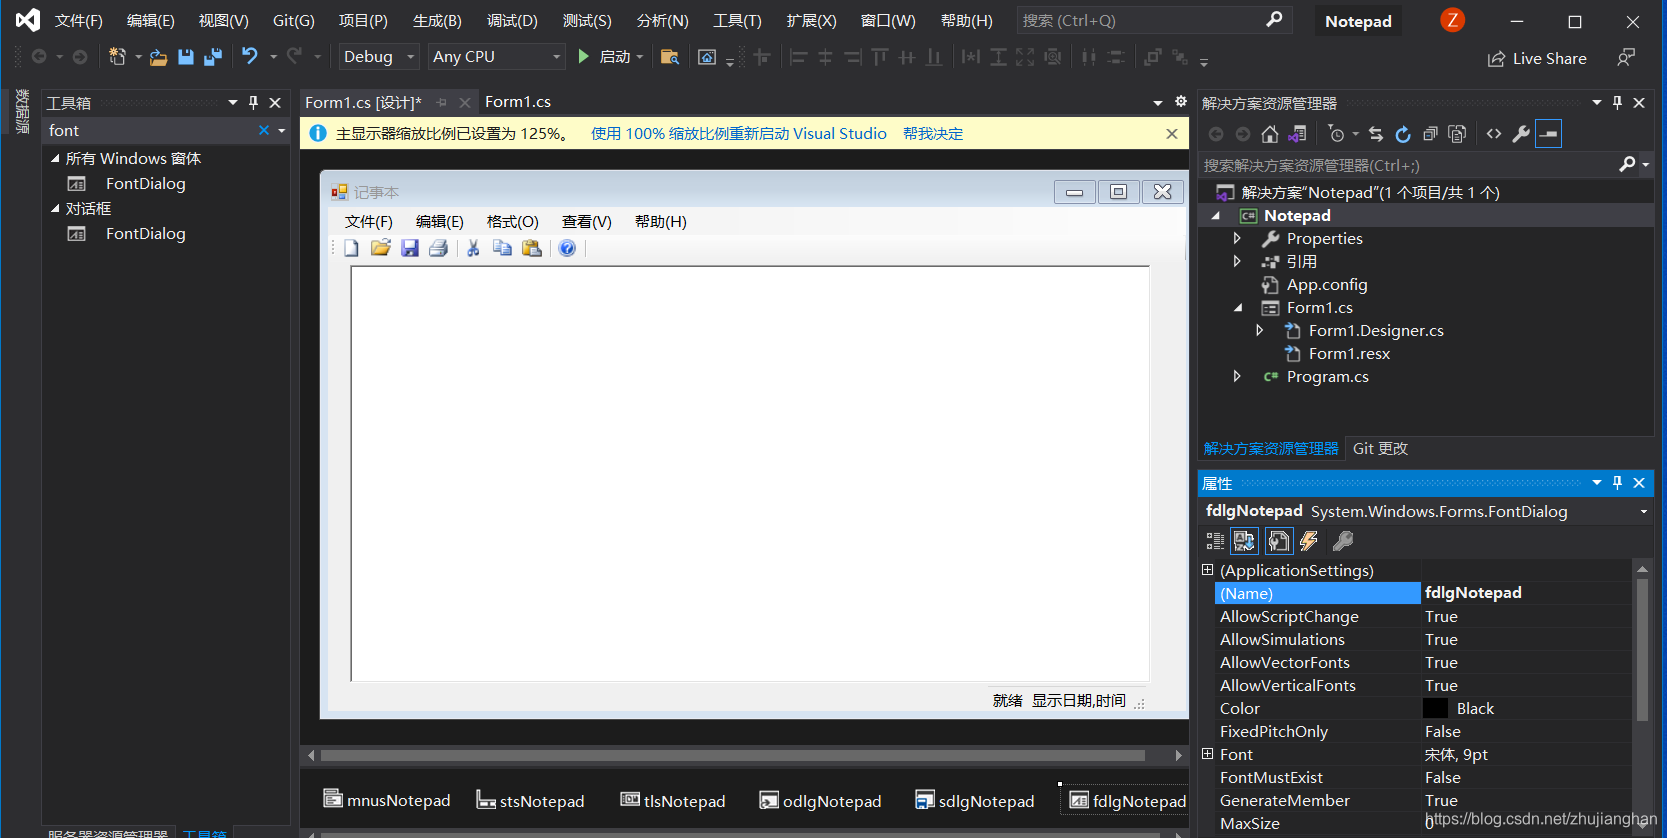Pin the Solution Explorer panel
The height and width of the screenshot is (838, 1667).
tap(1617, 102)
